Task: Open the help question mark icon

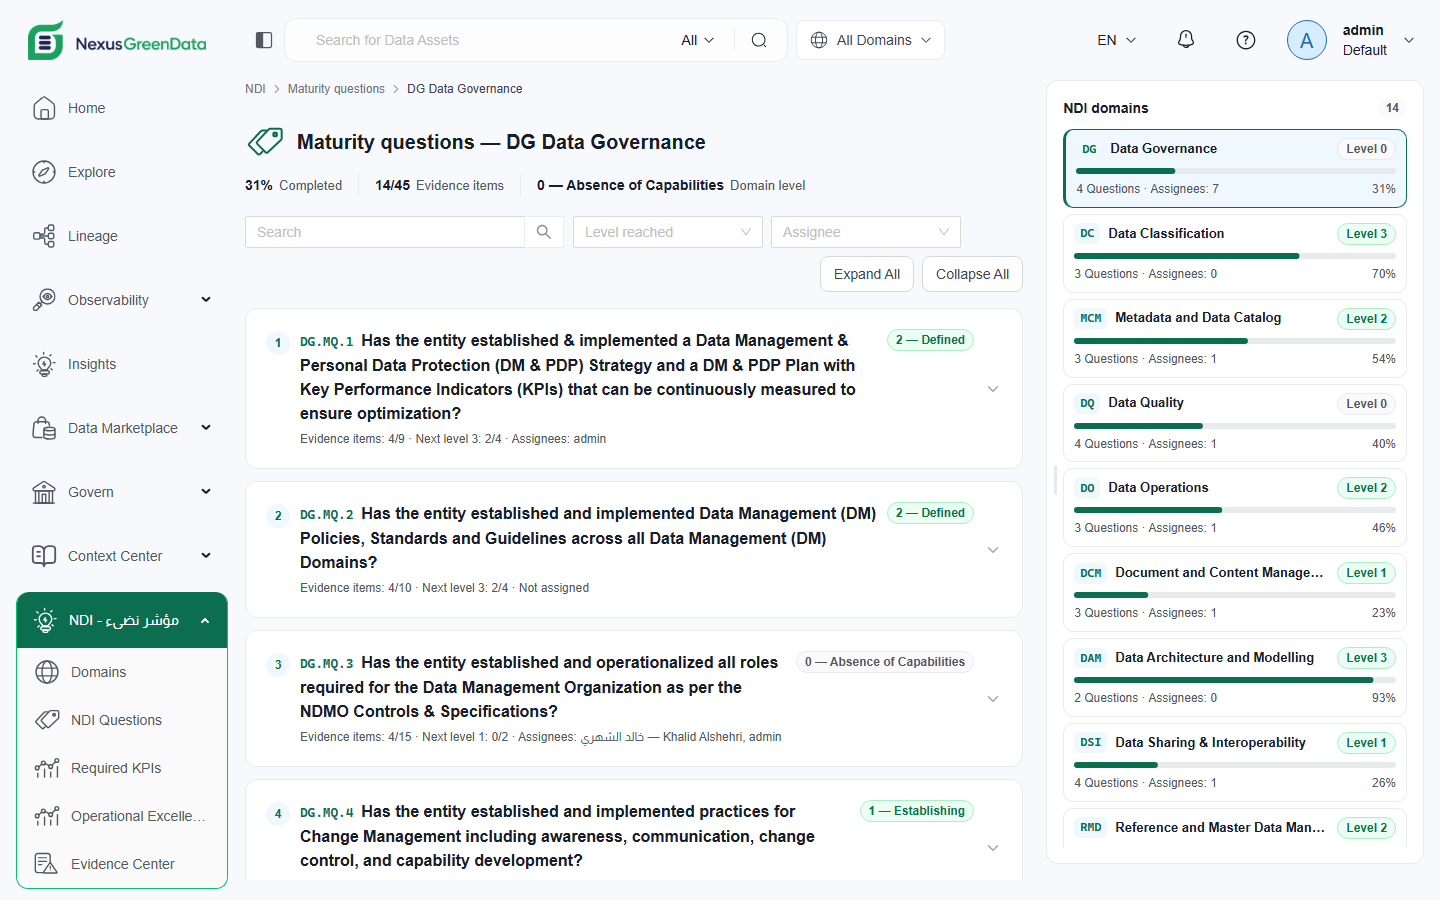Action: tap(1246, 40)
